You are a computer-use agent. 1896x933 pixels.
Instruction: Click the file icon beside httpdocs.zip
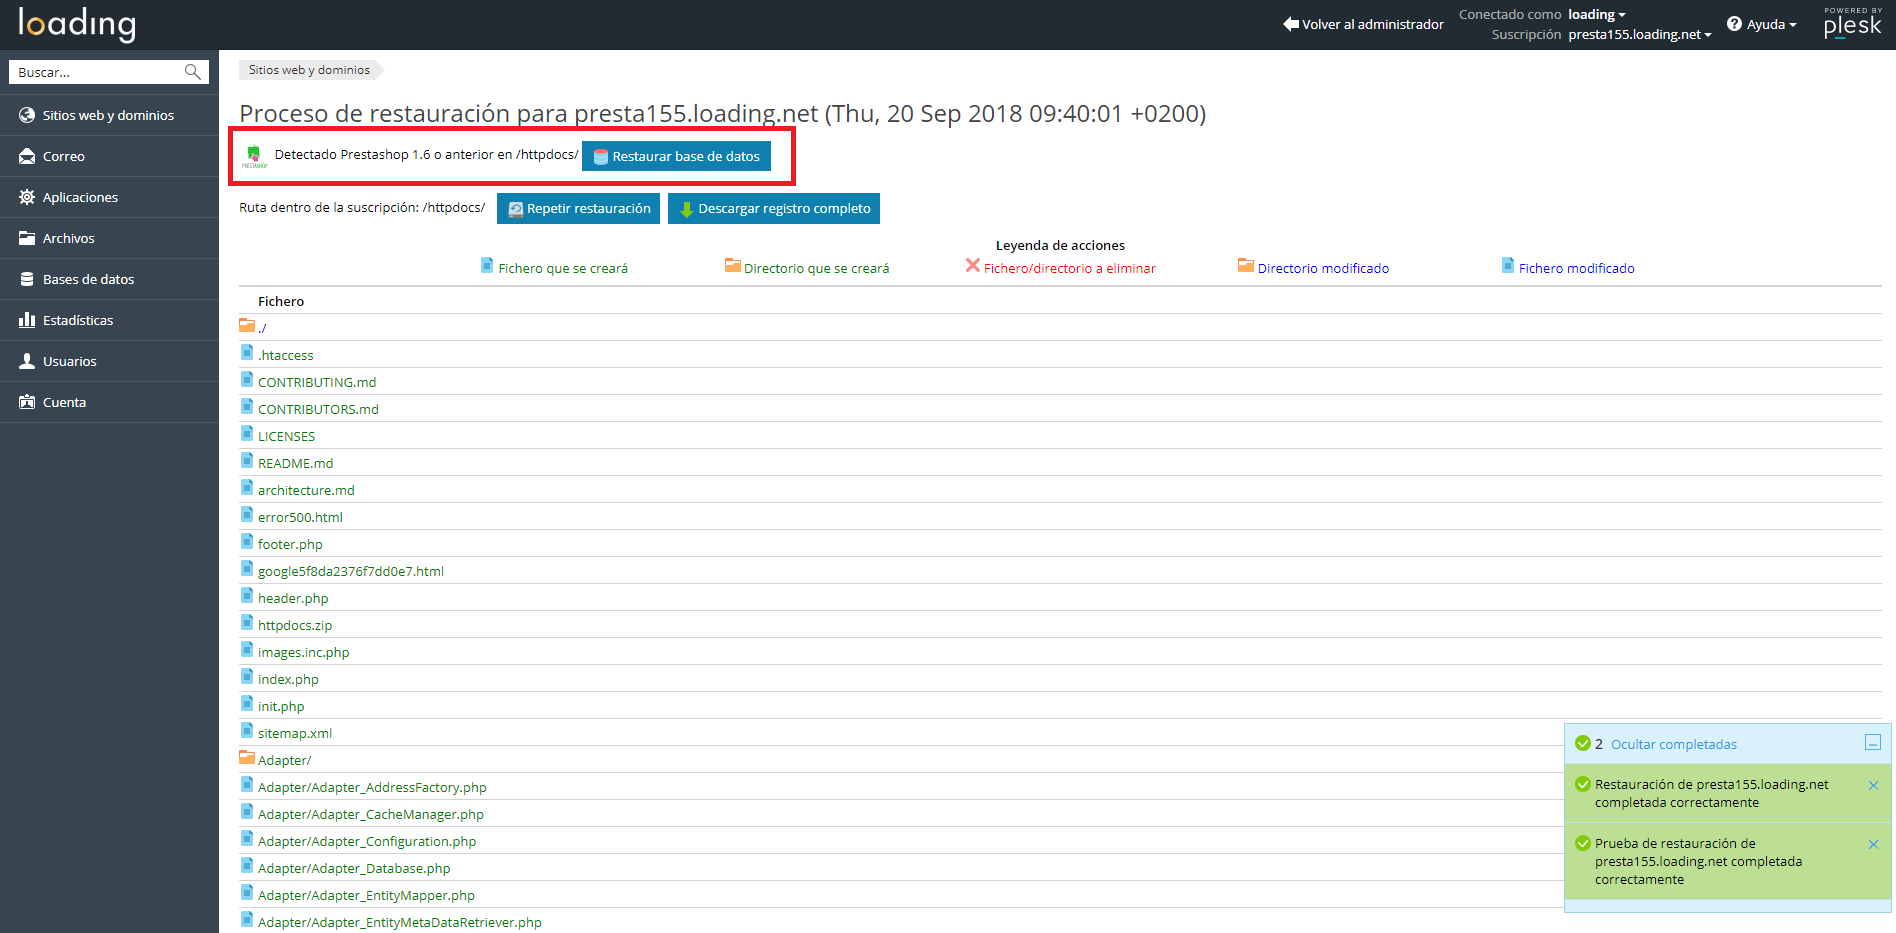247,622
